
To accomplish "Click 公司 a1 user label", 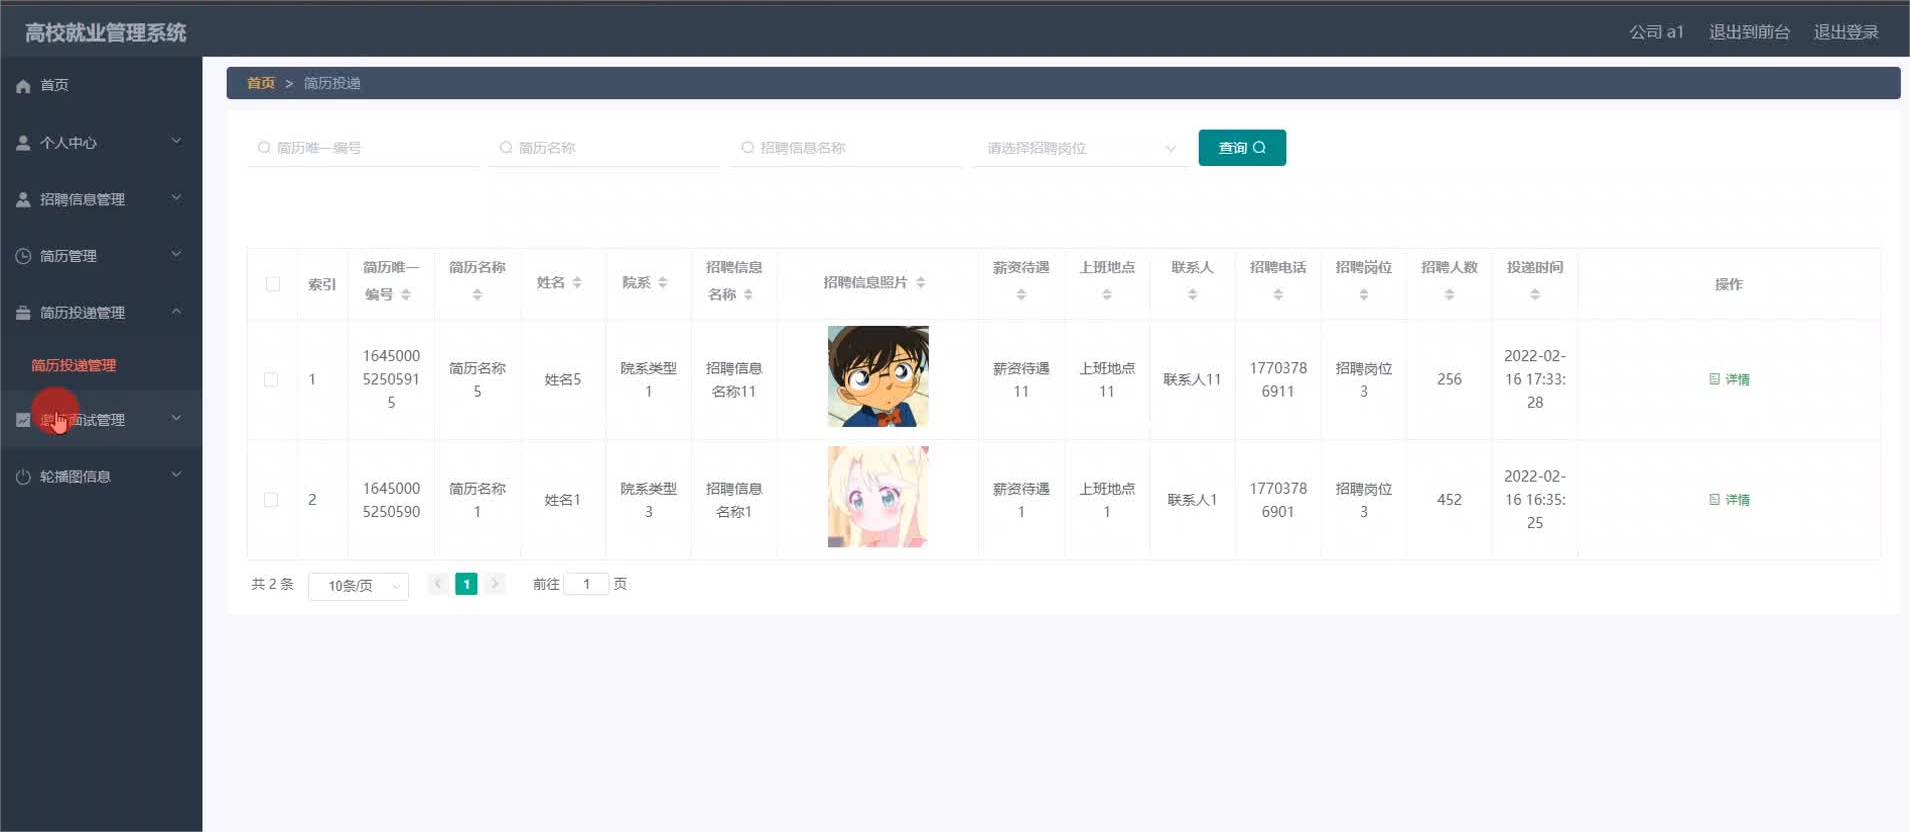I will pos(1656,32).
